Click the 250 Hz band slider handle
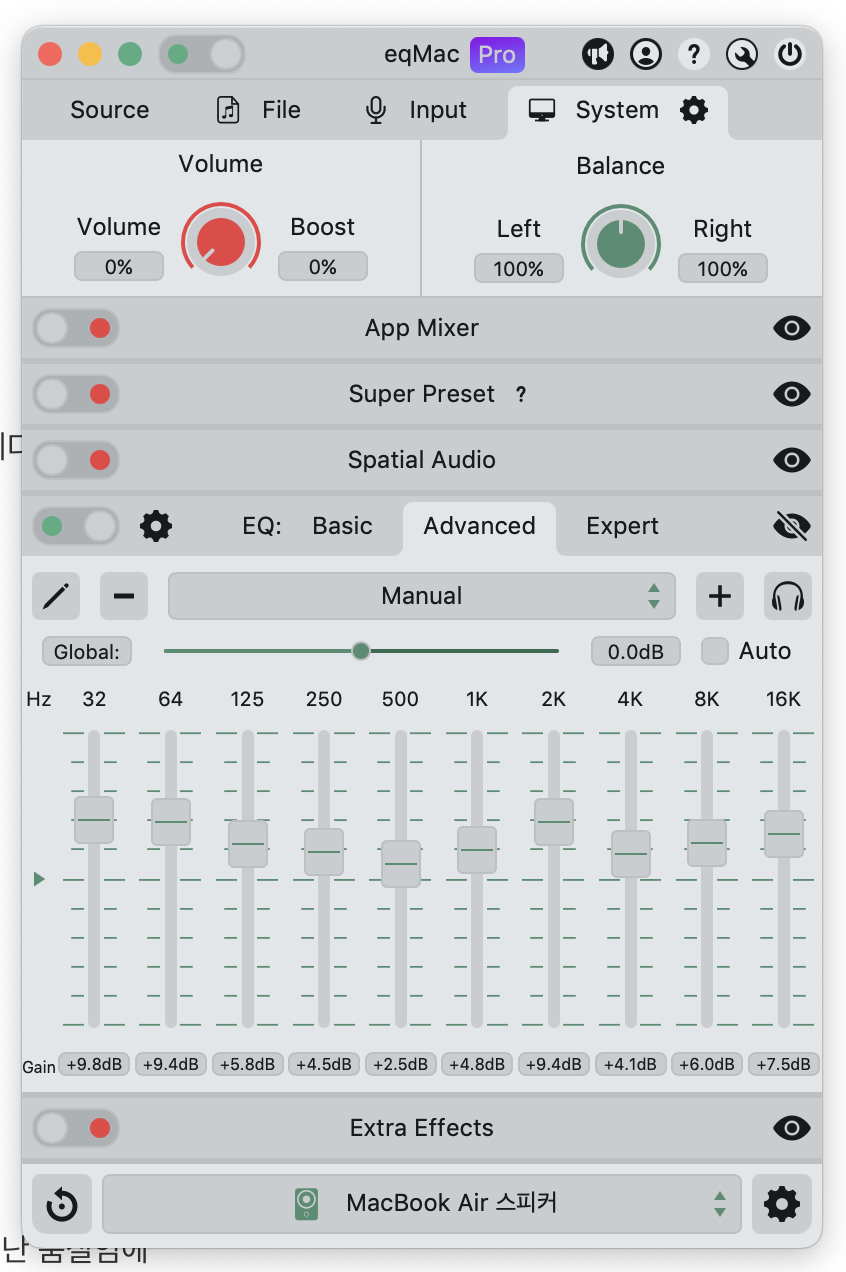The width and height of the screenshot is (846, 1272). point(324,852)
